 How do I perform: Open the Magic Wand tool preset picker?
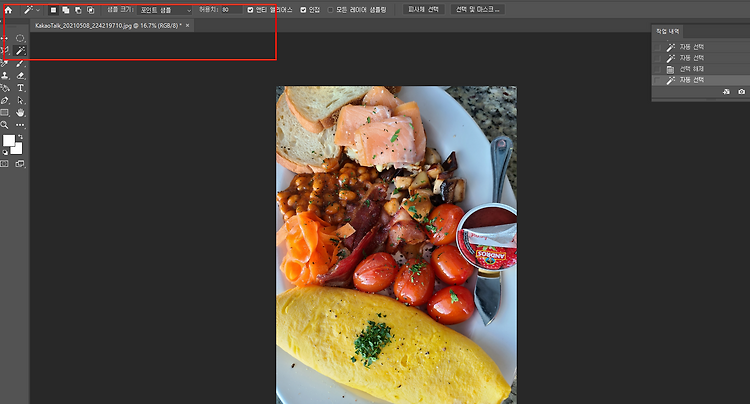click(38, 10)
